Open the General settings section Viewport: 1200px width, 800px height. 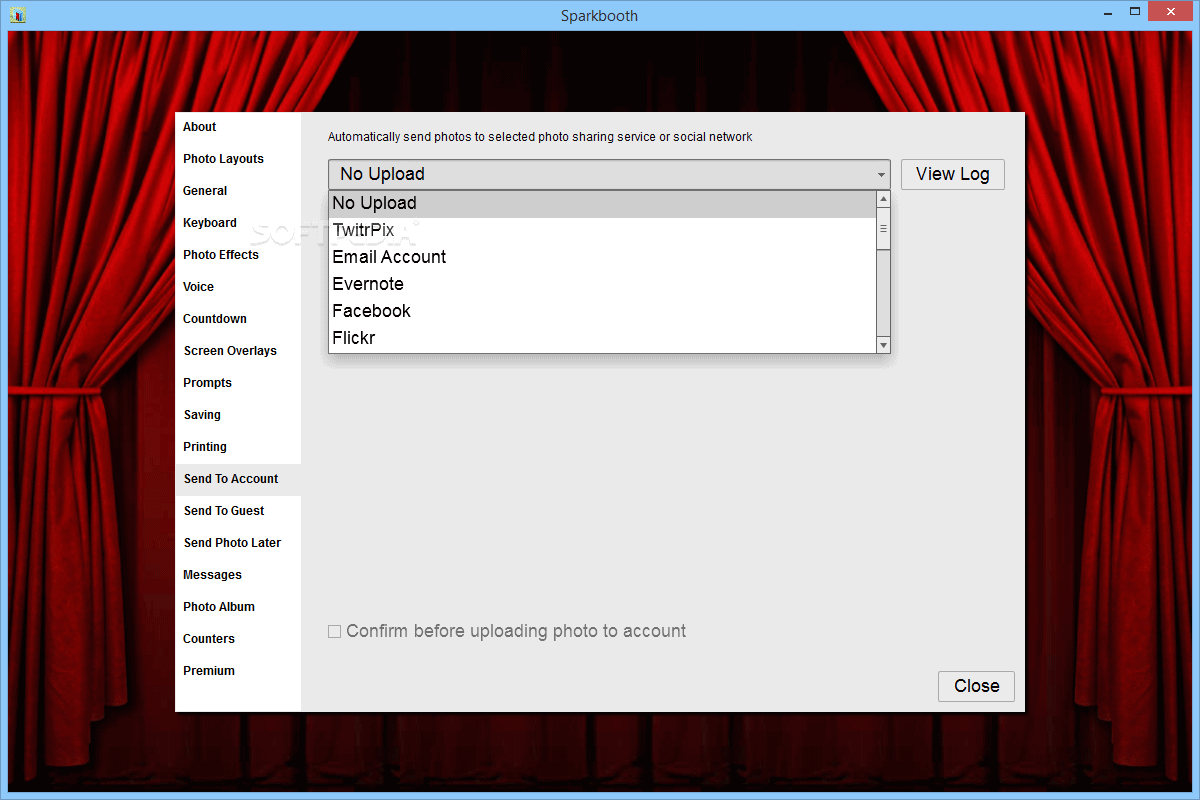tap(238, 191)
